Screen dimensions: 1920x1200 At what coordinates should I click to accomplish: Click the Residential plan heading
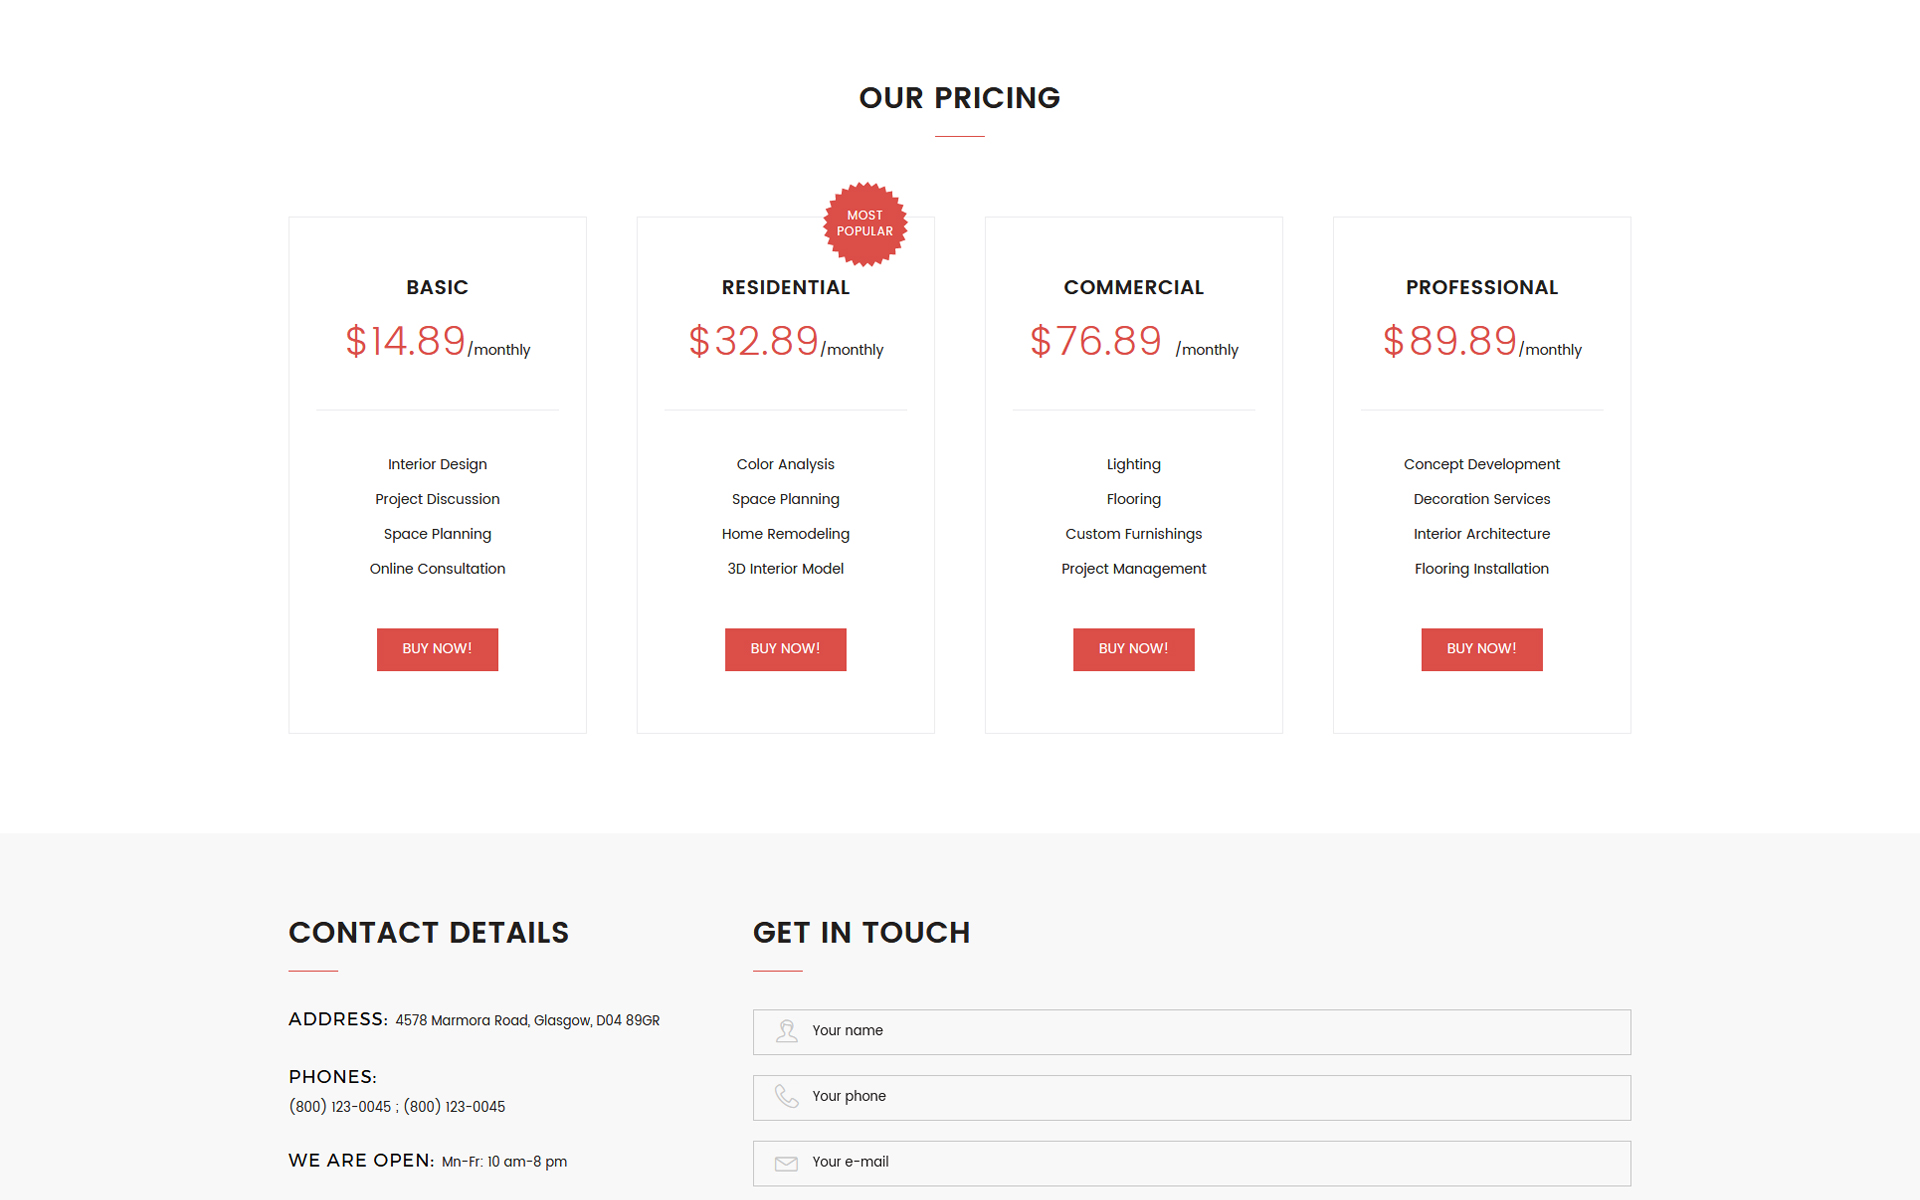[x=786, y=288]
